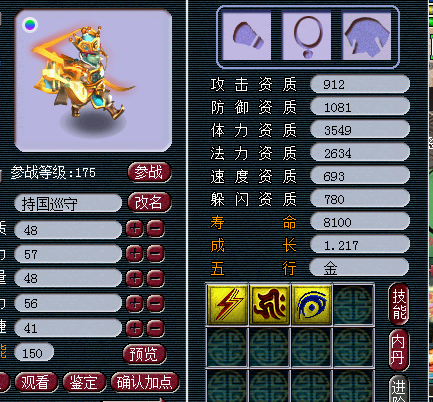Click the rainbow color orb on portrait

(30, 25)
